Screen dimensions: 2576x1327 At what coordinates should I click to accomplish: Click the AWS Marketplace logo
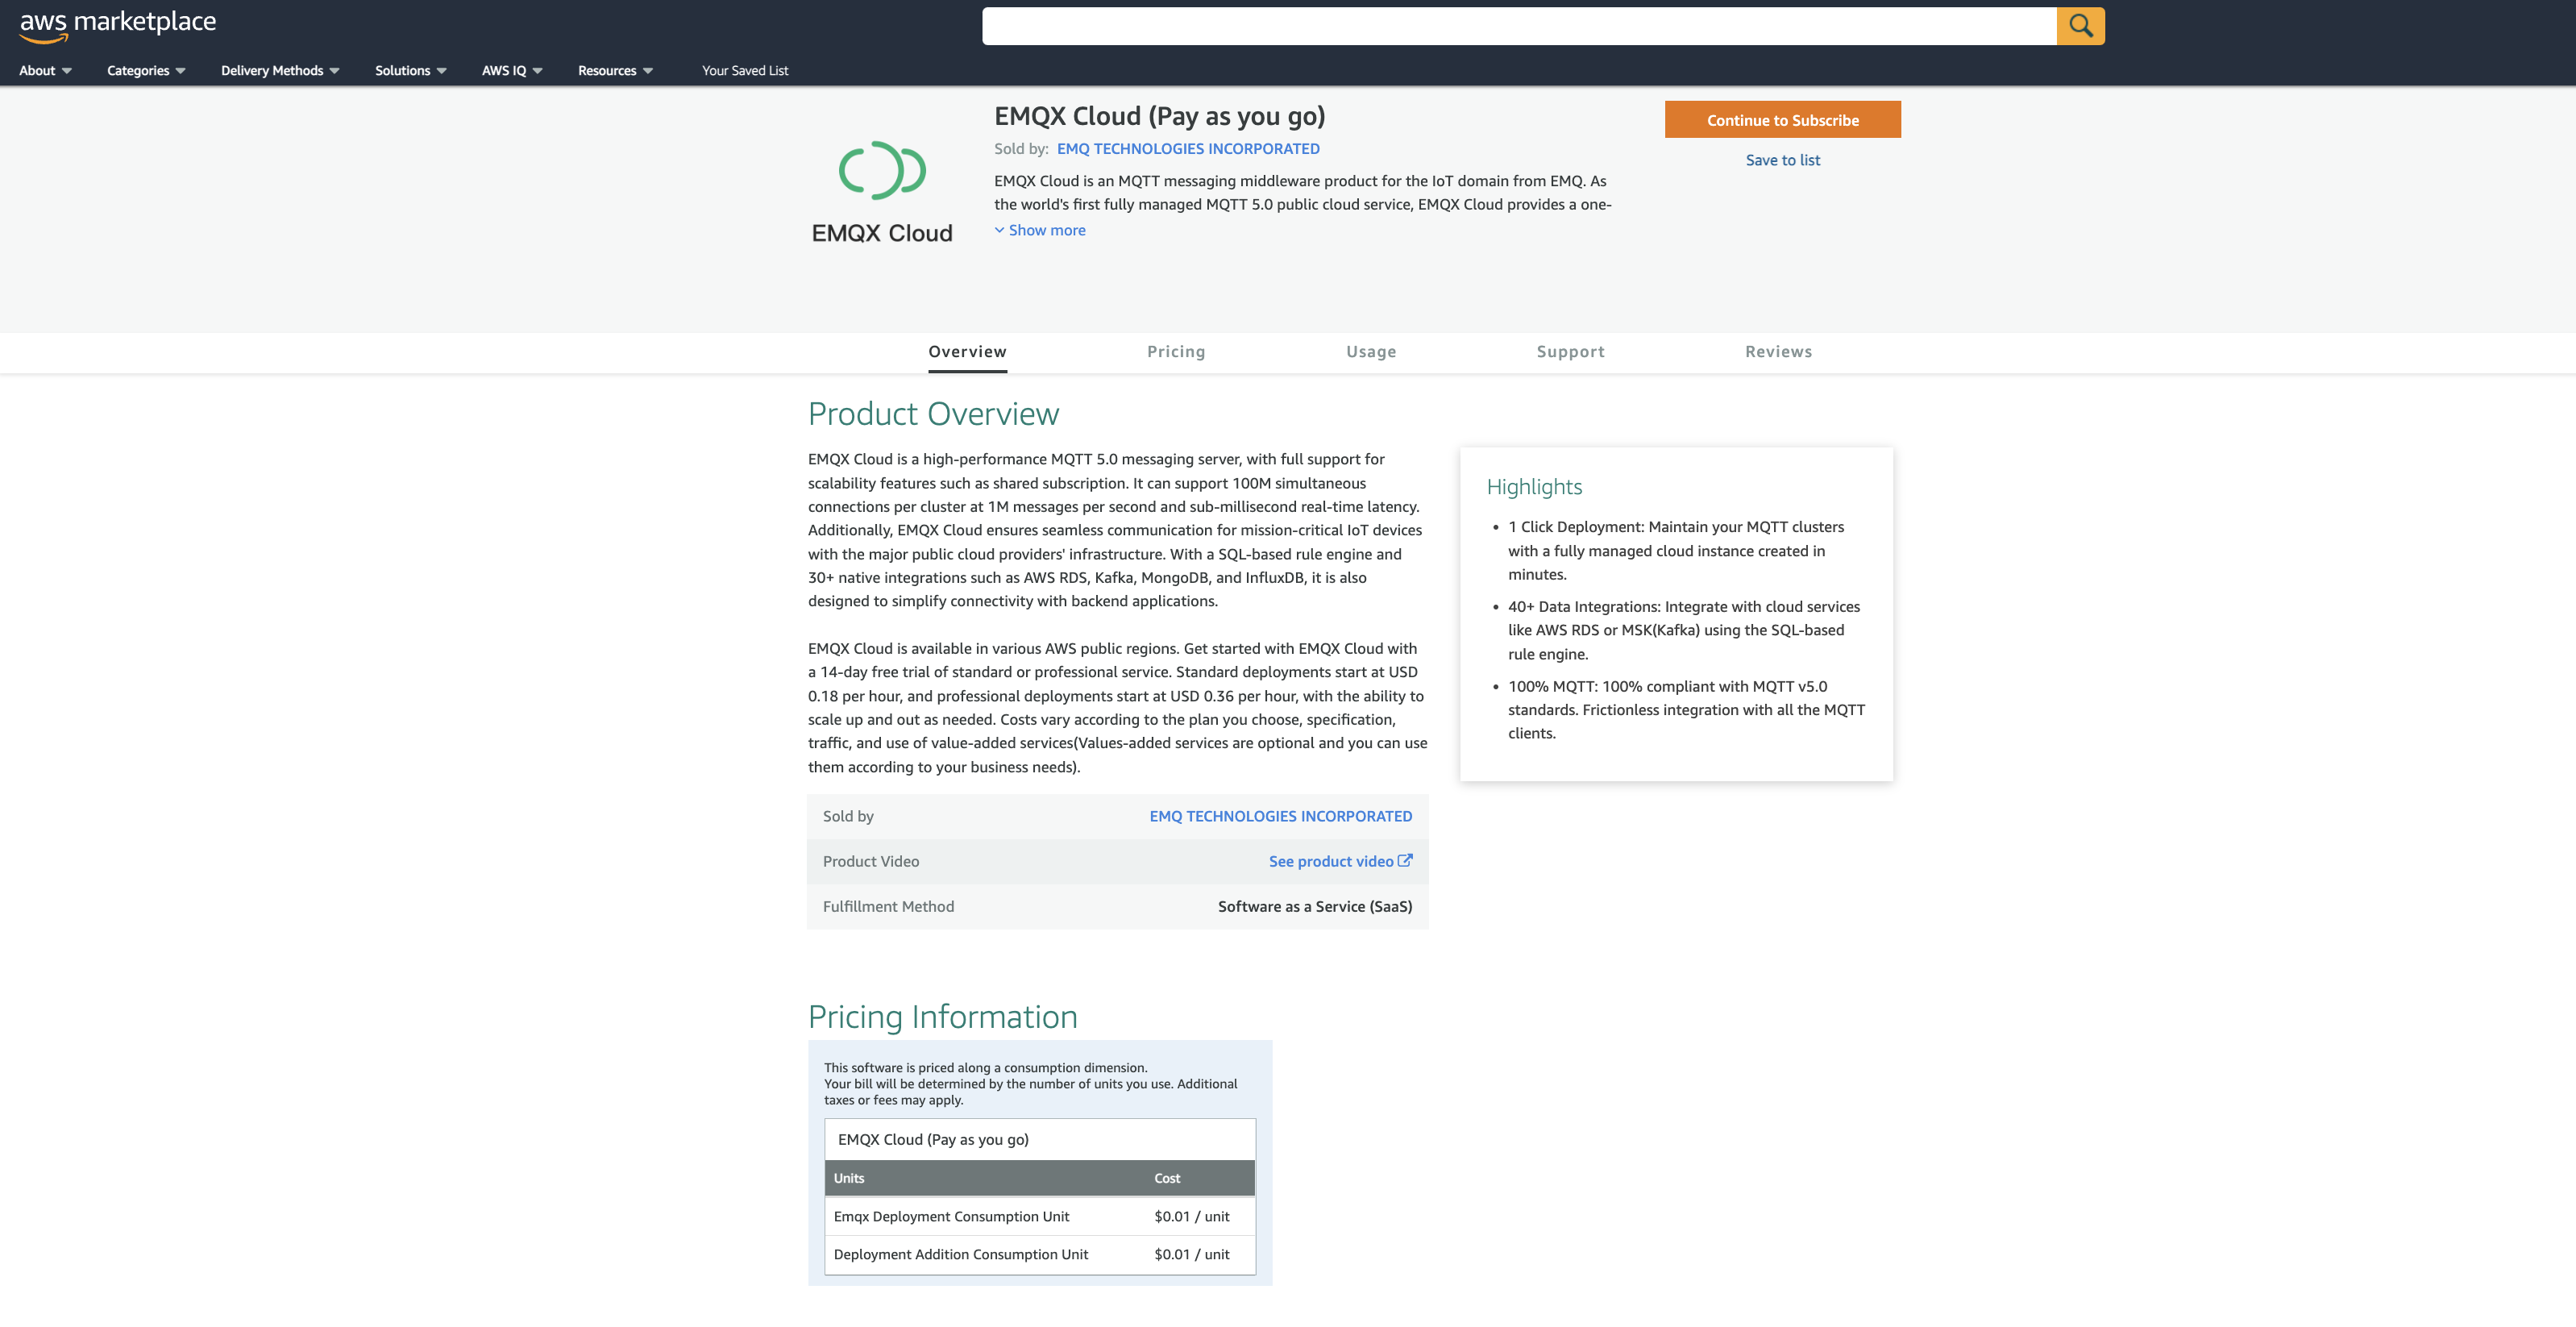coord(118,24)
